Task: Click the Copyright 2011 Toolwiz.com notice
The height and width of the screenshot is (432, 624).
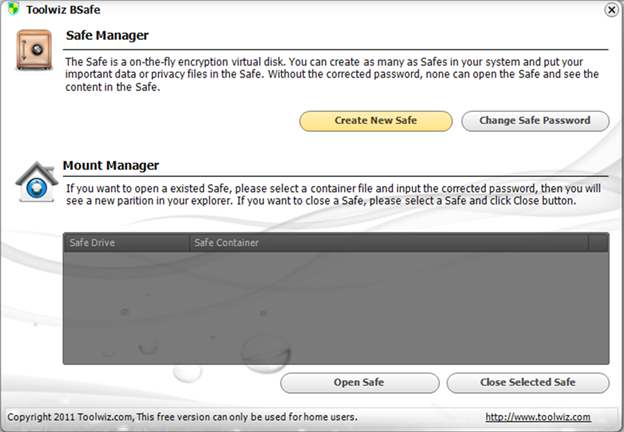Action: tap(182, 417)
